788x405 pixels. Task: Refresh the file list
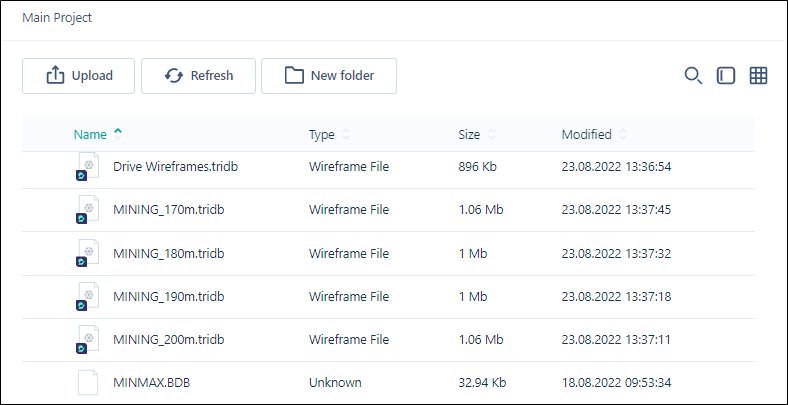click(199, 76)
